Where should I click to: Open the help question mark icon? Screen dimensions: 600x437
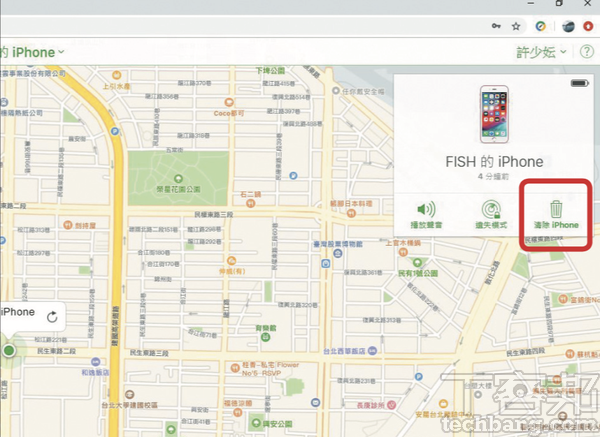coord(587,52)
